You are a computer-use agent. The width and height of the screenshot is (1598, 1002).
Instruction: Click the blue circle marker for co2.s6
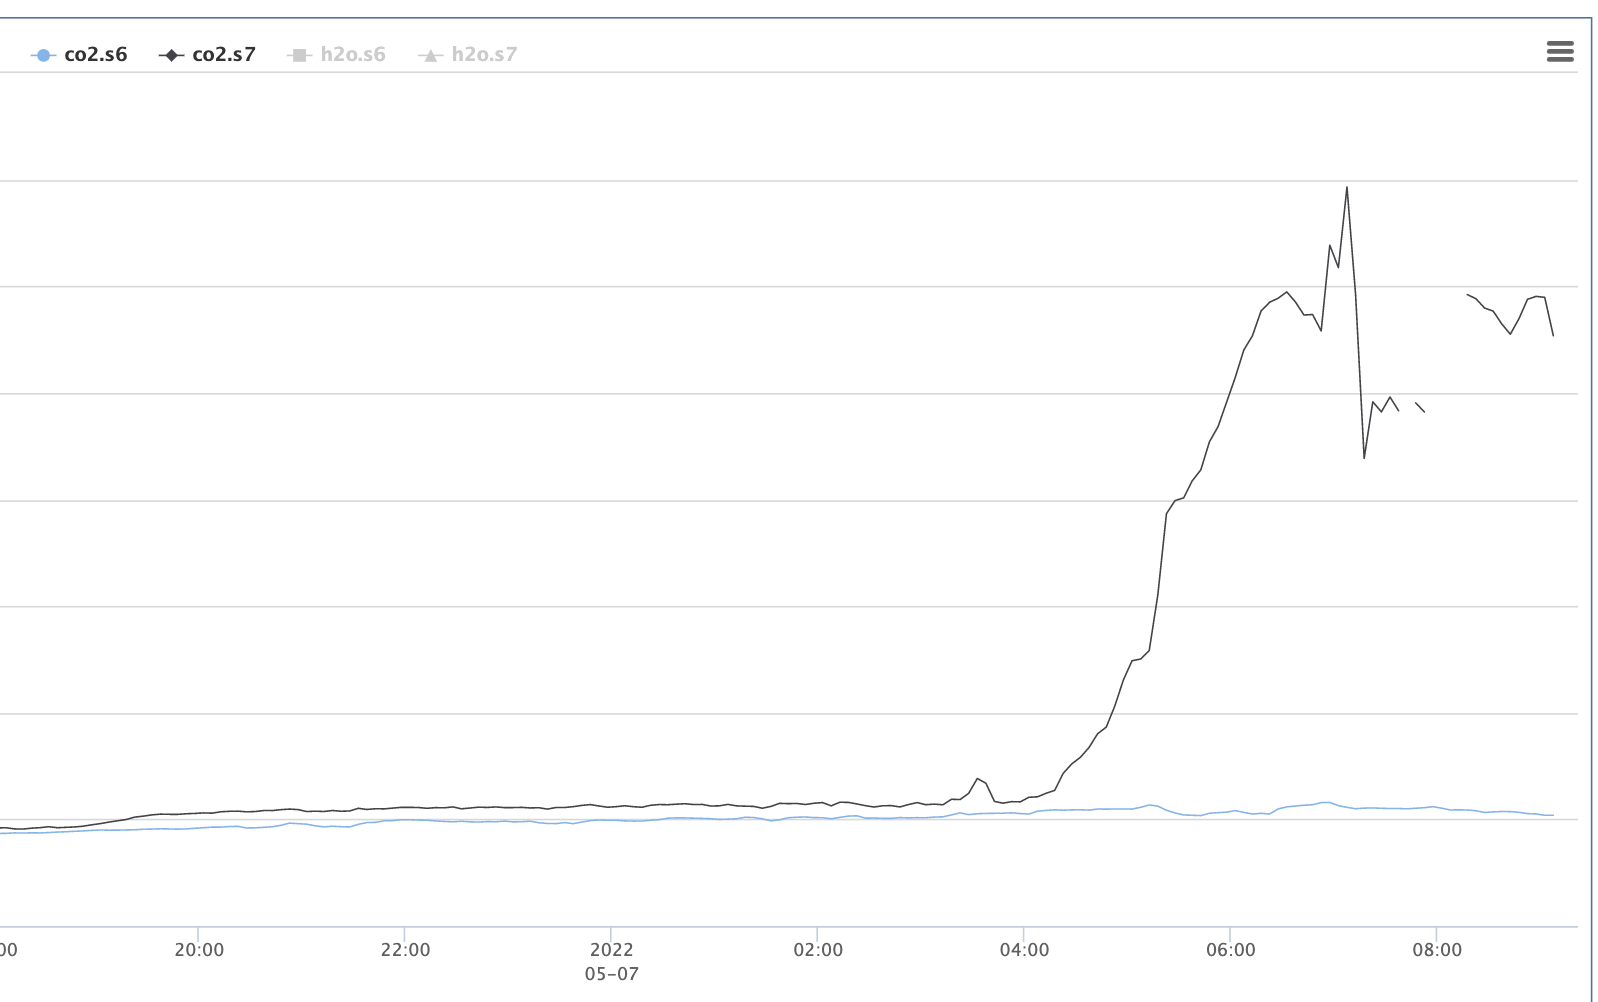(x=43, y=55)
